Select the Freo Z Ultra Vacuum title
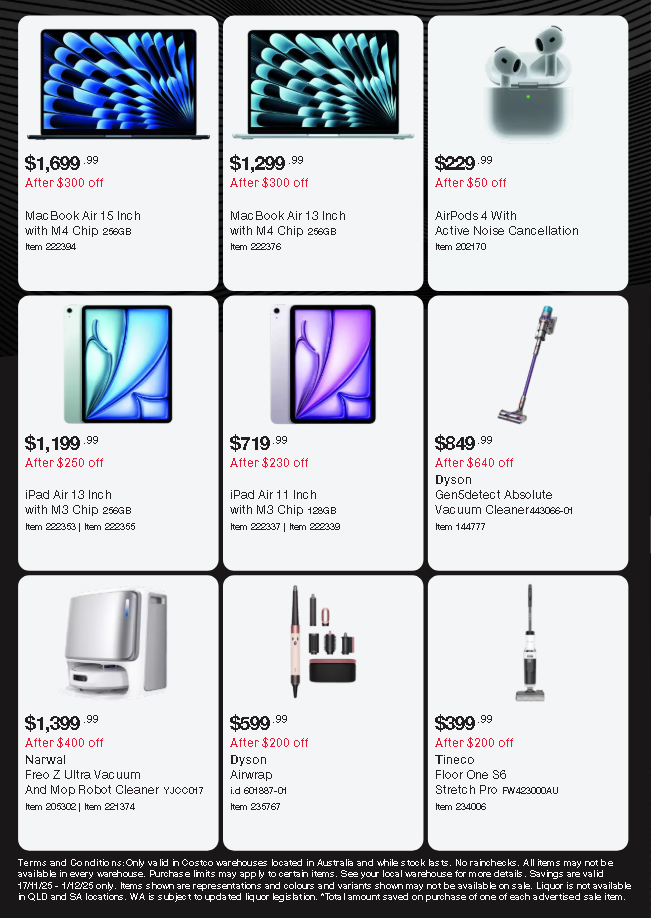Viewport: 651px width, 918px height. pyautogui.click(x=83, y=775)
